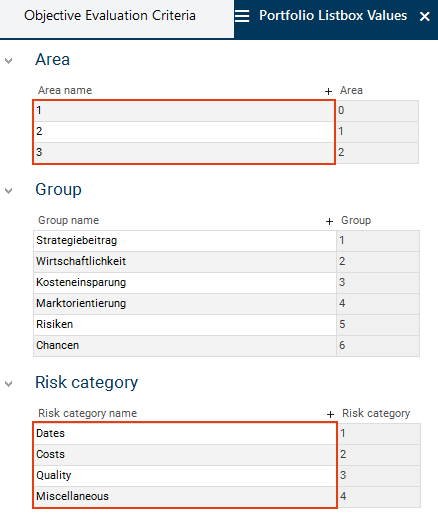The width and height of the screenshot is (438, 518).
Task: Select the Costs risk category cell
Action: 185,455
